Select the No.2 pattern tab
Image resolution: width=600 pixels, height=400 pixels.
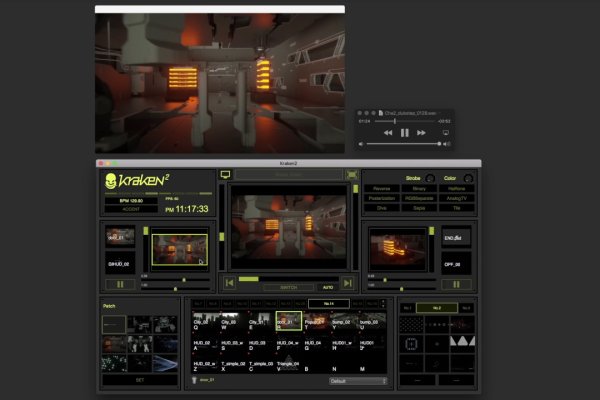pyautogui.click(x=436, y=307)
